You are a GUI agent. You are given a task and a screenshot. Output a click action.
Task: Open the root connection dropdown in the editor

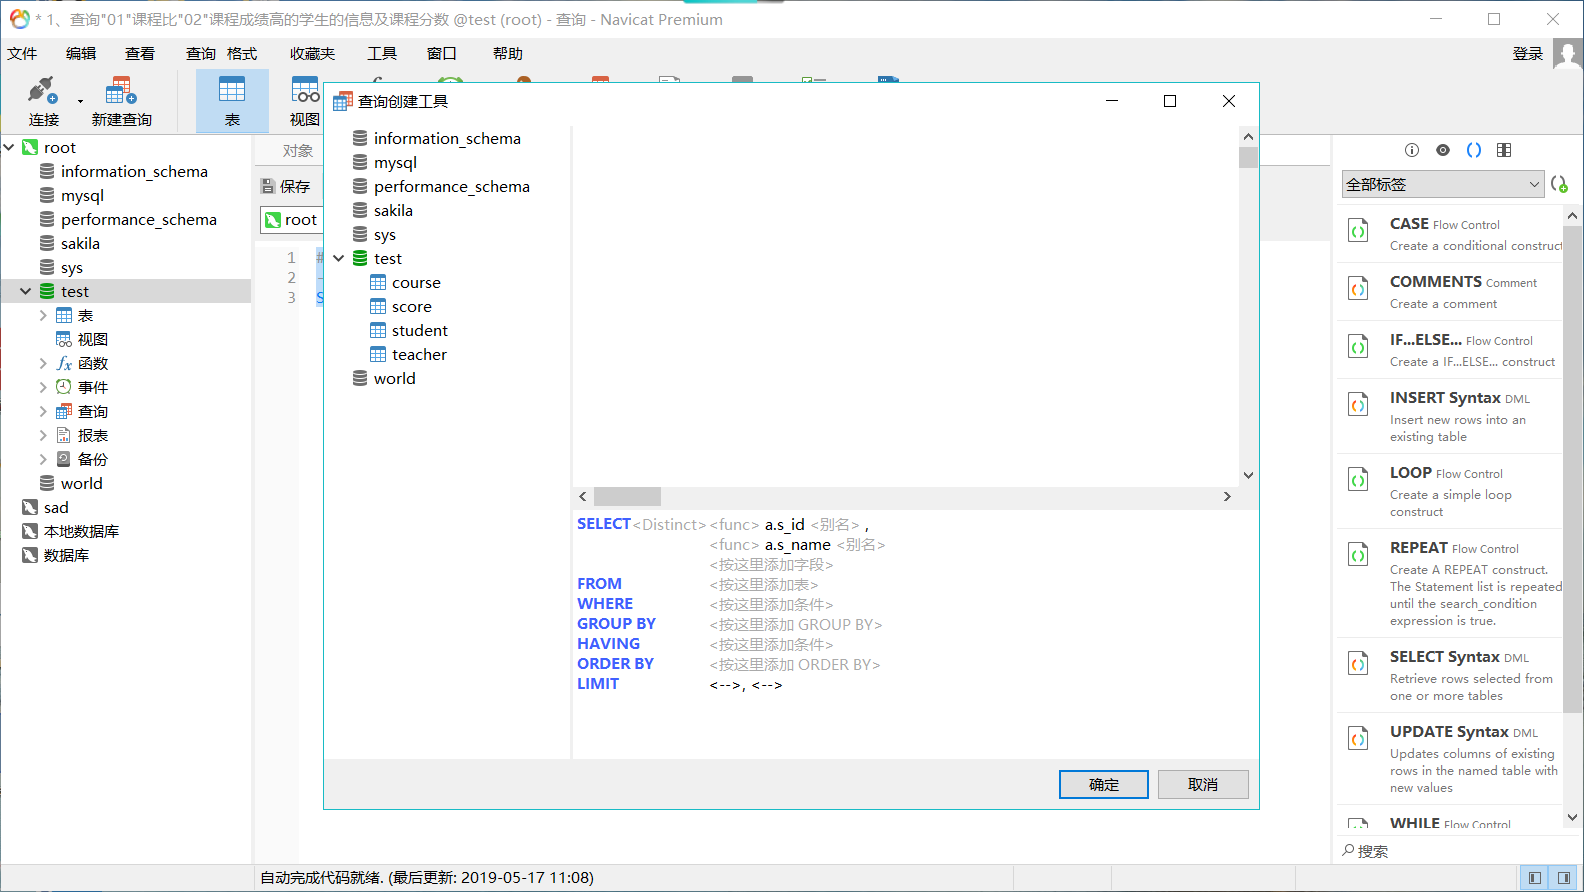point(291,220)
